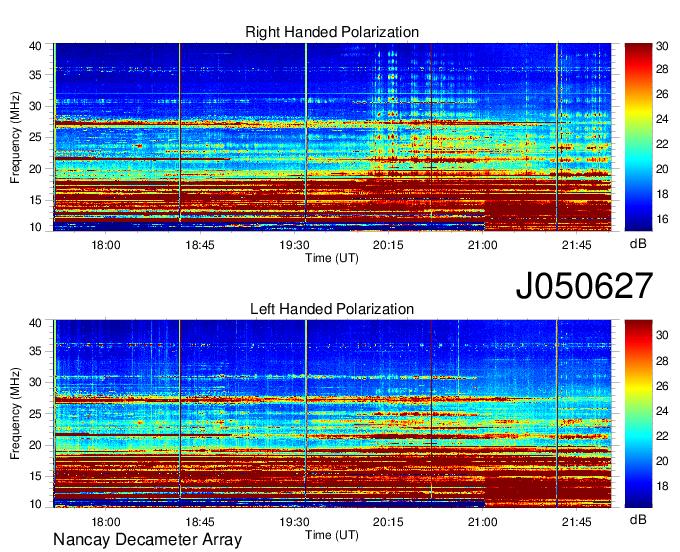Click the 30 MHz tick on the Left Handed plot
This screenshot has width=680, height=552.
35,382
